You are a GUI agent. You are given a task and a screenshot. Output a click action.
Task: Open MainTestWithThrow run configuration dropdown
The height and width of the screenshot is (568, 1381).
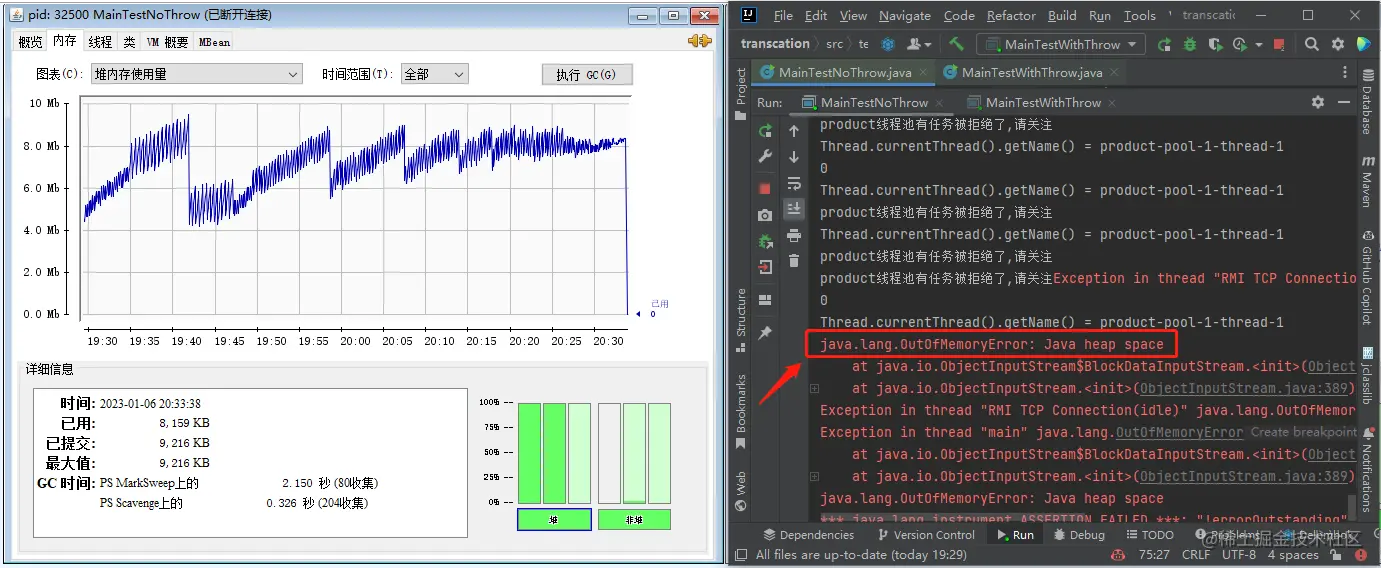coord(1061,44)
